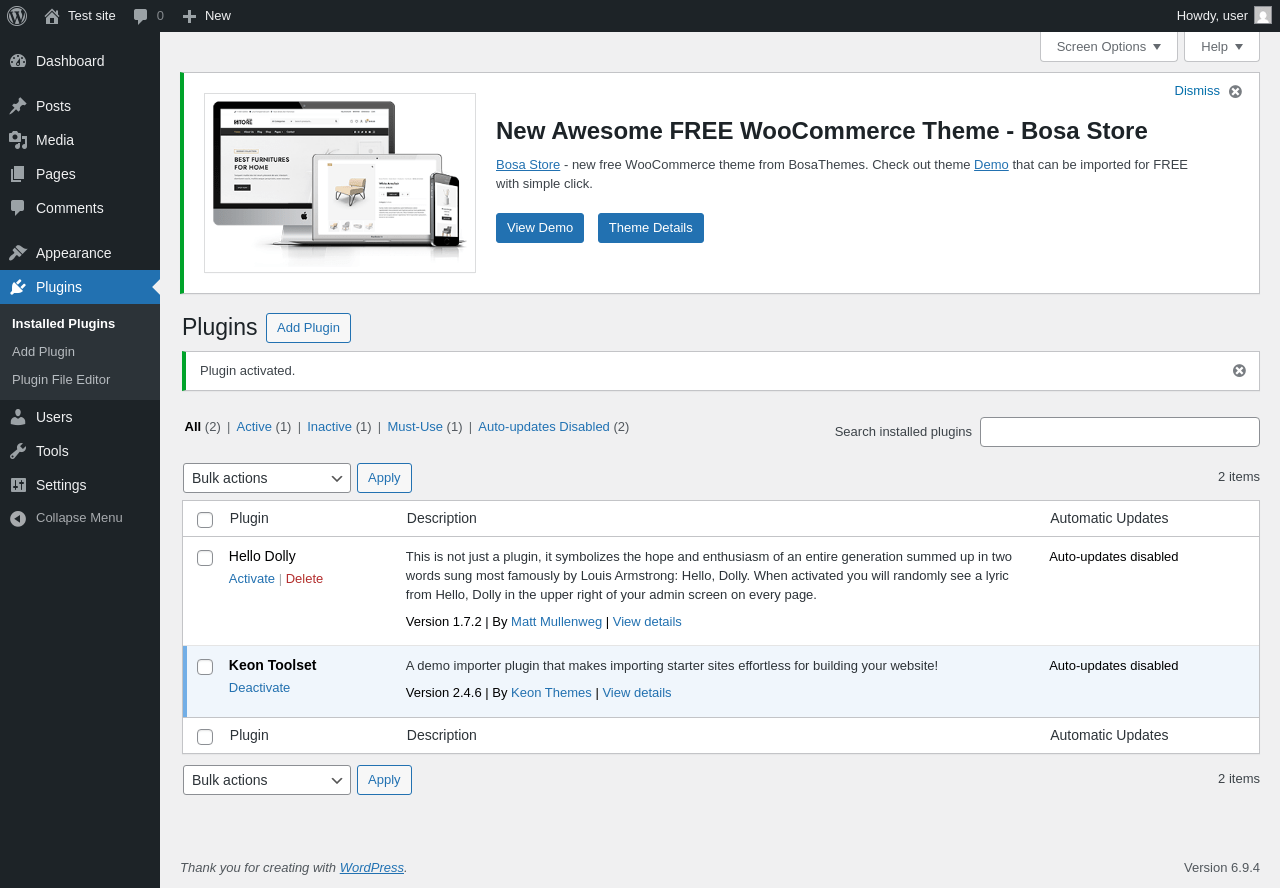Screen dimensions: 1280x888
Task: Open the top Bulk actions dropdown
Action: [266, 478]
